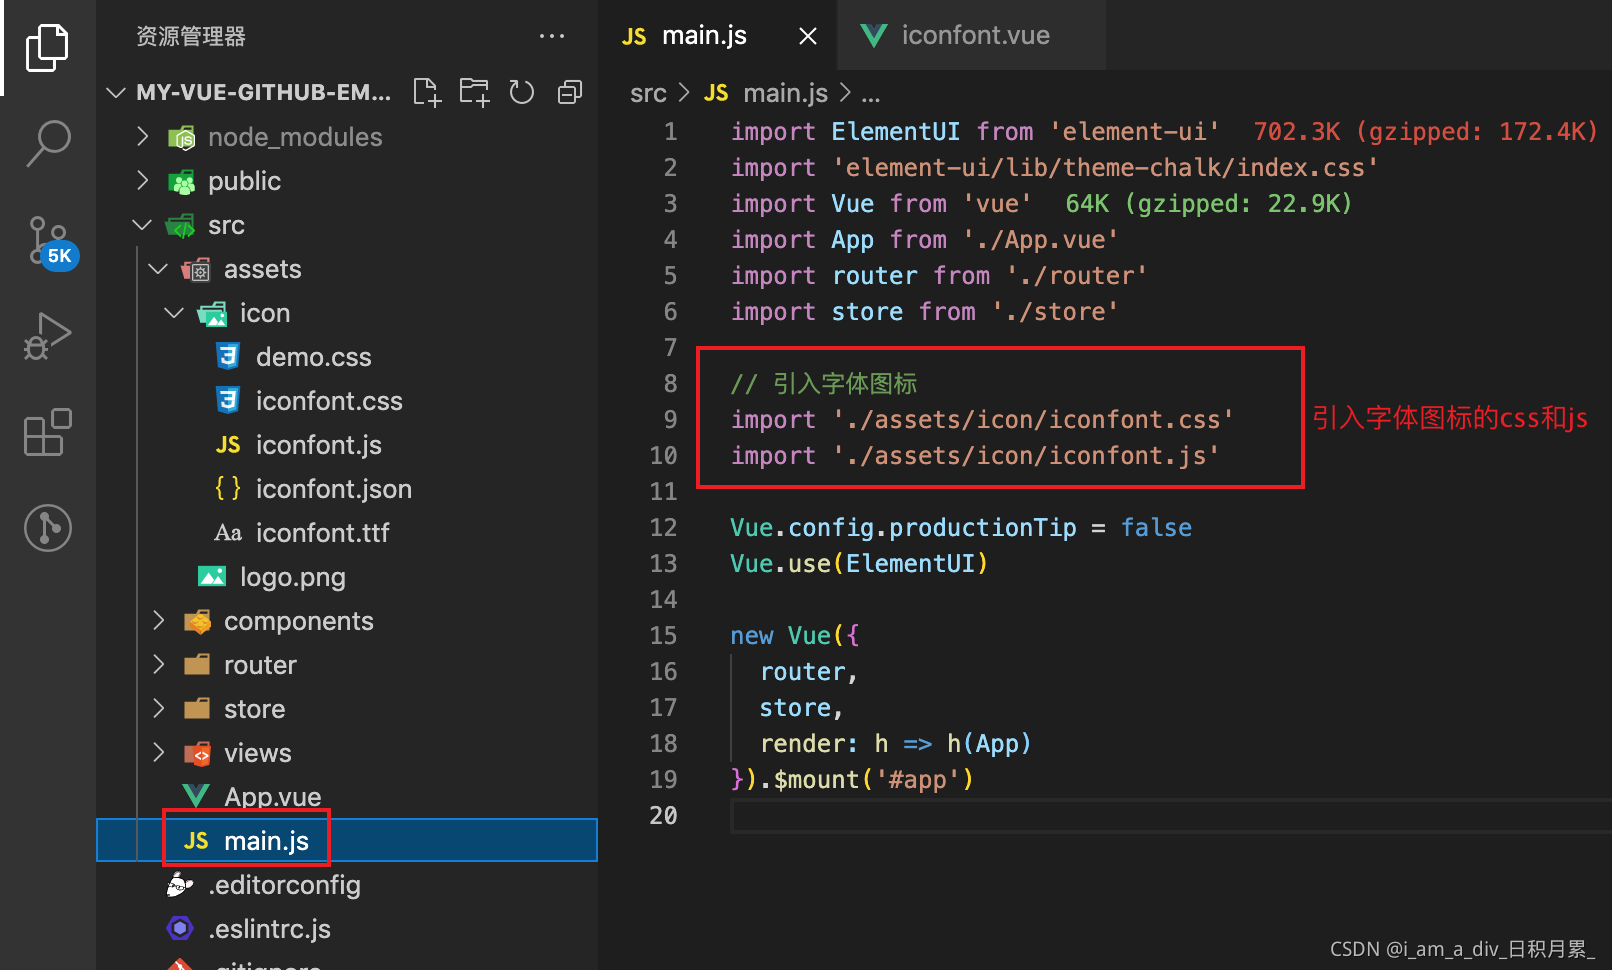
Task: Click the components folder icon
Action: point(198,621)
